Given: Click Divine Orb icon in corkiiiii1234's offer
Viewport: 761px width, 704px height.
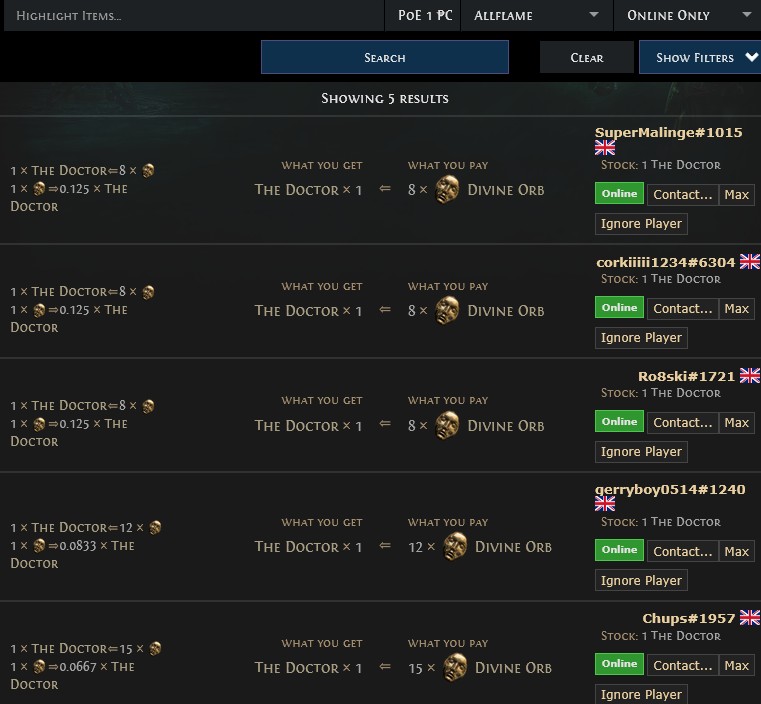Looking at the screenshot, I should [447, 310].
